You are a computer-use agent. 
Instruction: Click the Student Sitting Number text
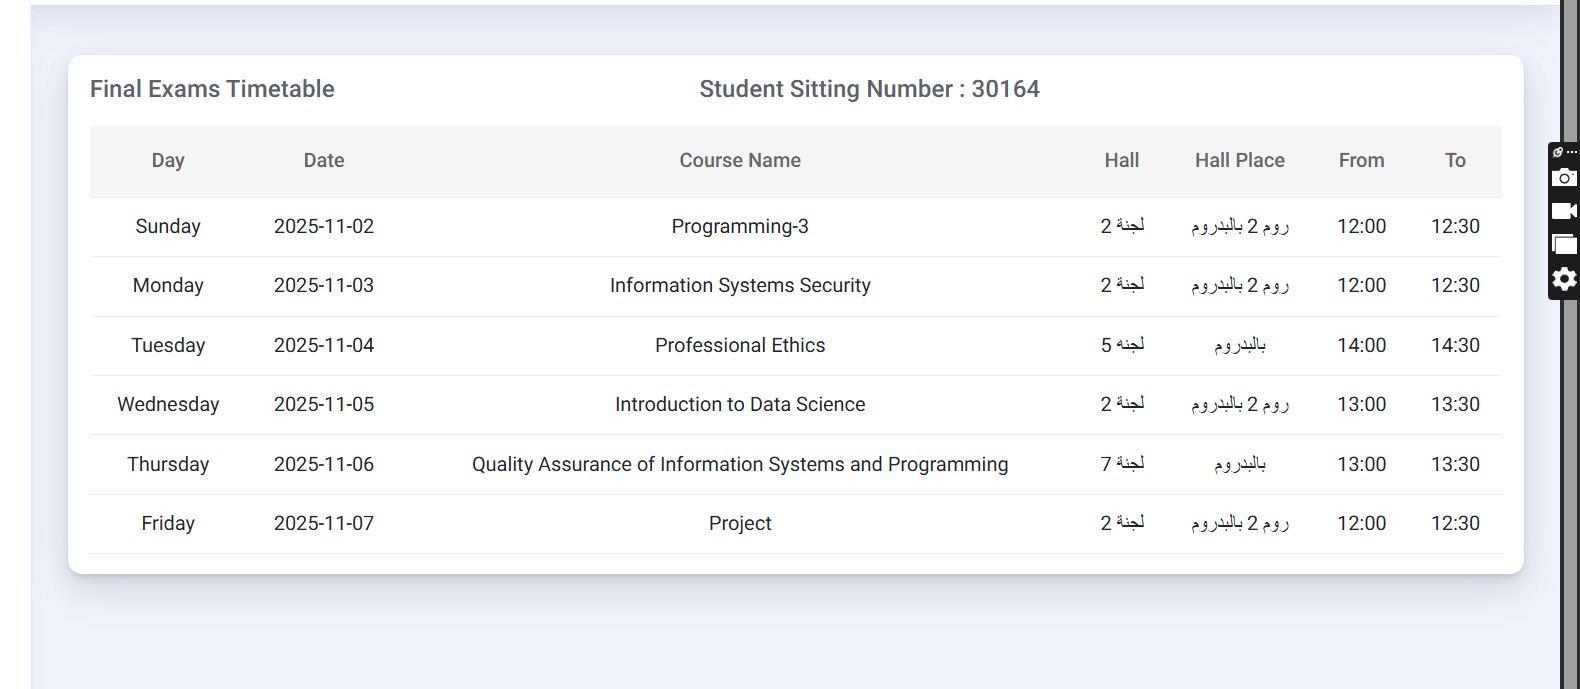pyautogui.click(x=869, y=89)
